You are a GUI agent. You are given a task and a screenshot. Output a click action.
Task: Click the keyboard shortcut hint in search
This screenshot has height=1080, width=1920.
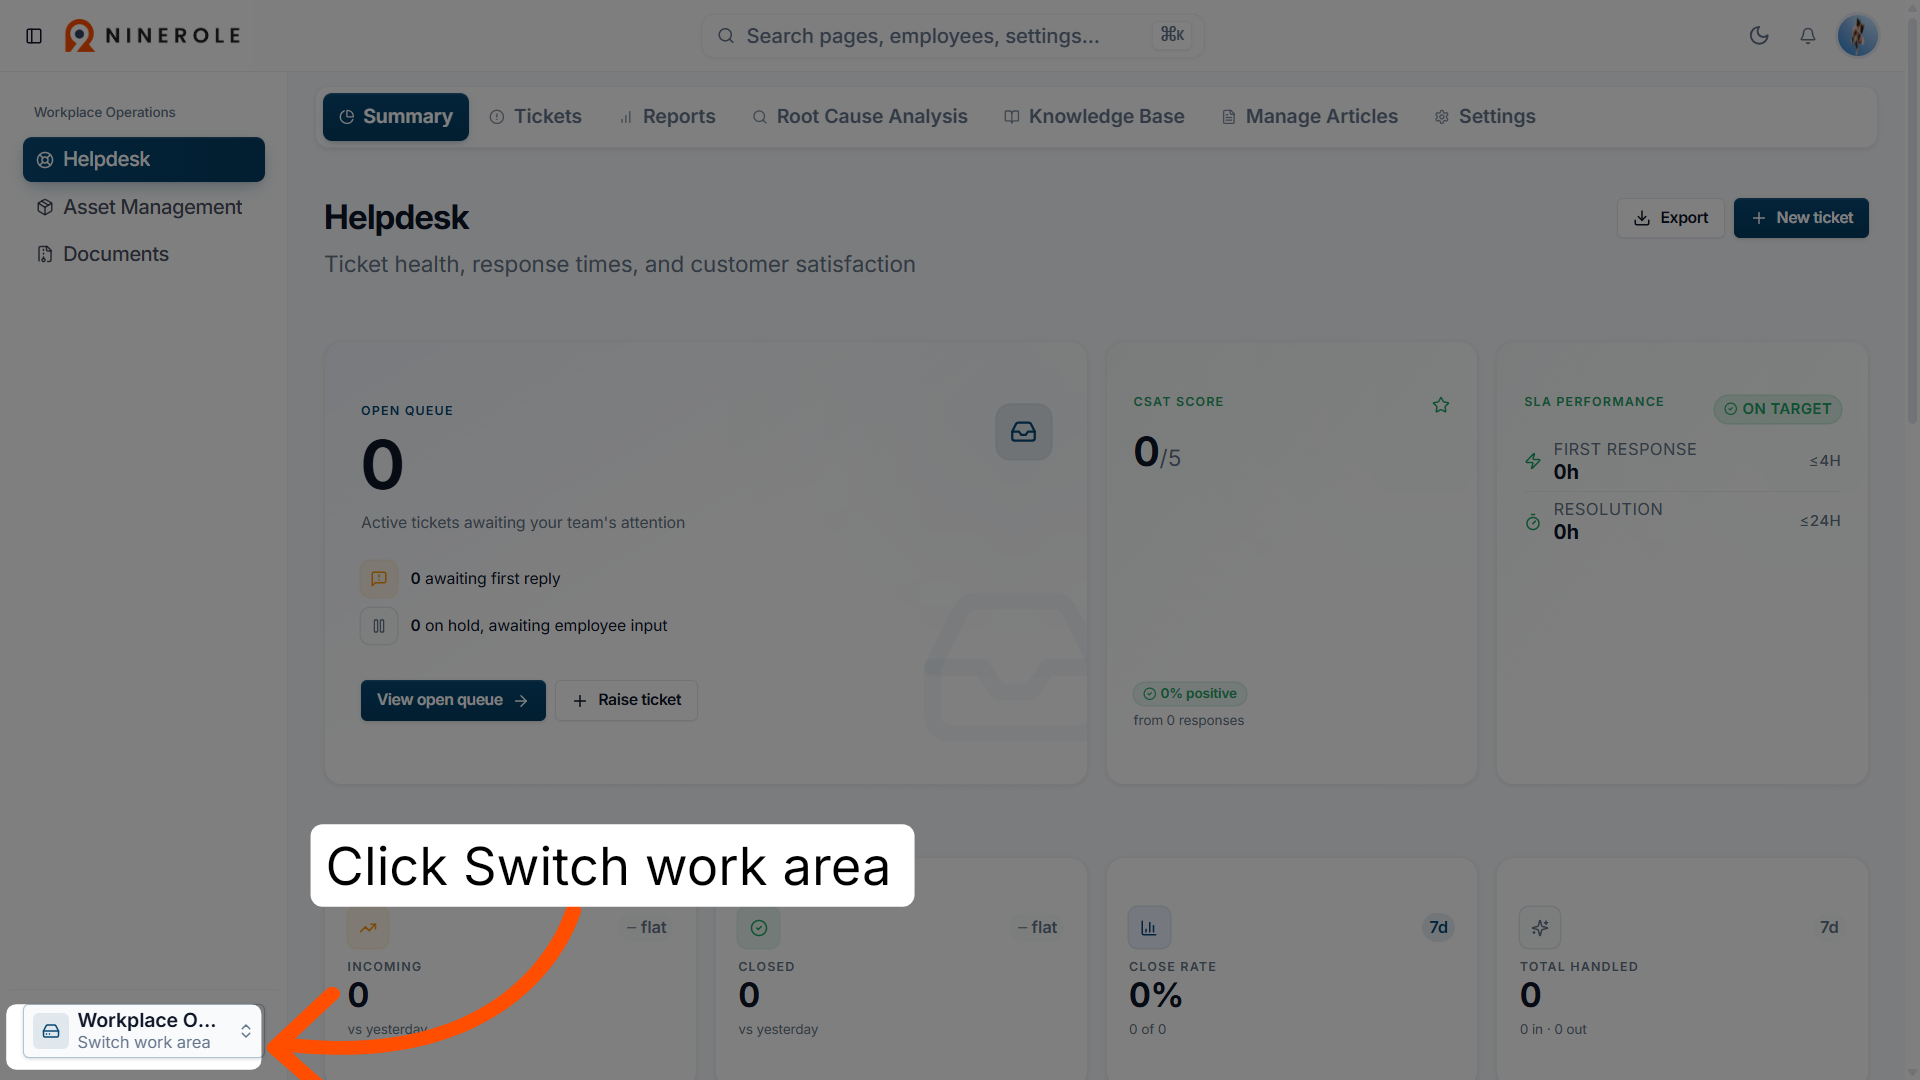(1172, 35)
